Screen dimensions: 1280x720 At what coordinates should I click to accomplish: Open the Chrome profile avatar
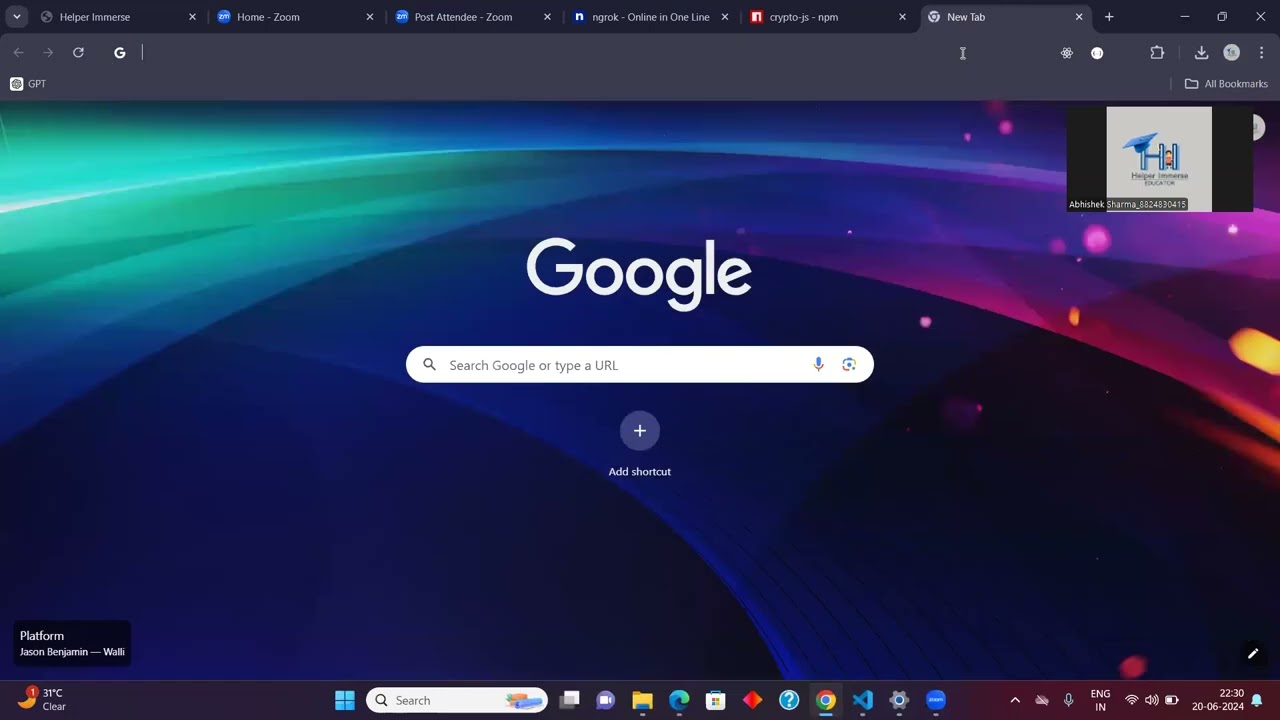1232,53
